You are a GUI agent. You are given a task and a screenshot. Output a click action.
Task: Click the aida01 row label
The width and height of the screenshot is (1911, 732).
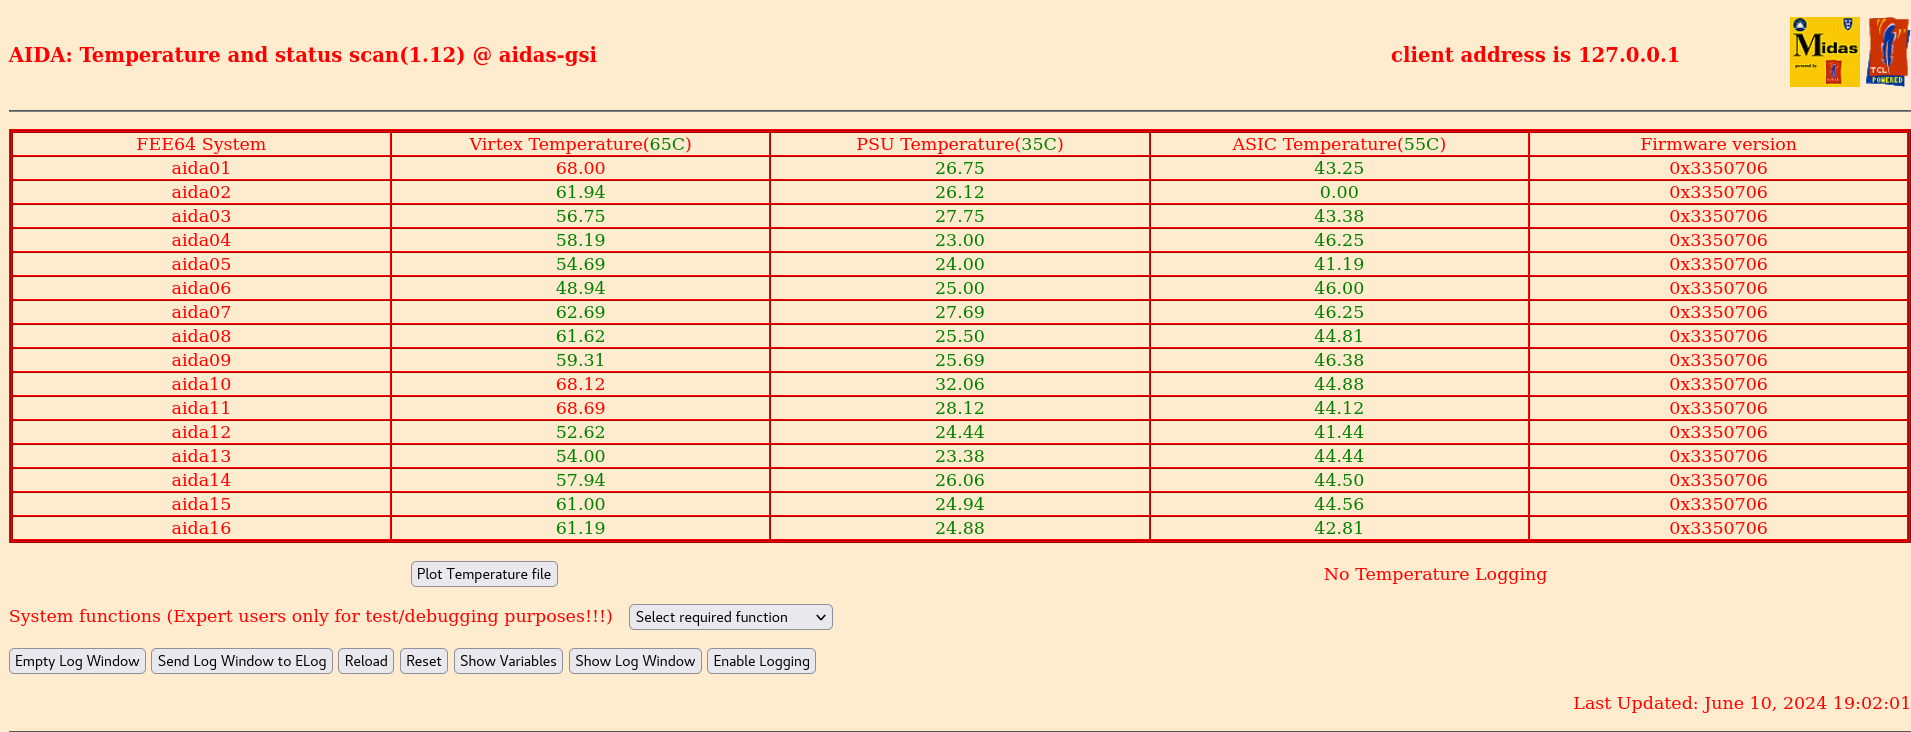[201, 168]
